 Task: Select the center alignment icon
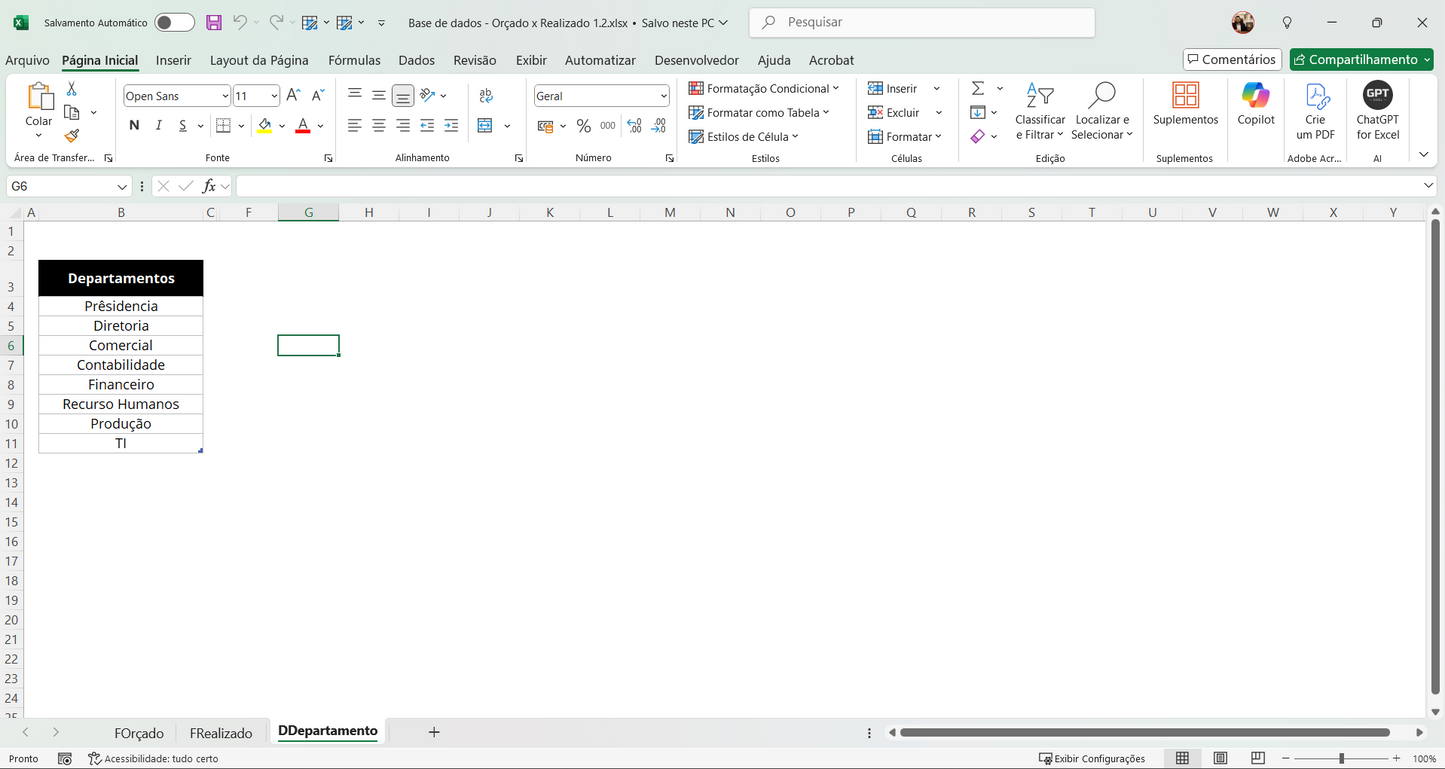(x=378, y=125)
